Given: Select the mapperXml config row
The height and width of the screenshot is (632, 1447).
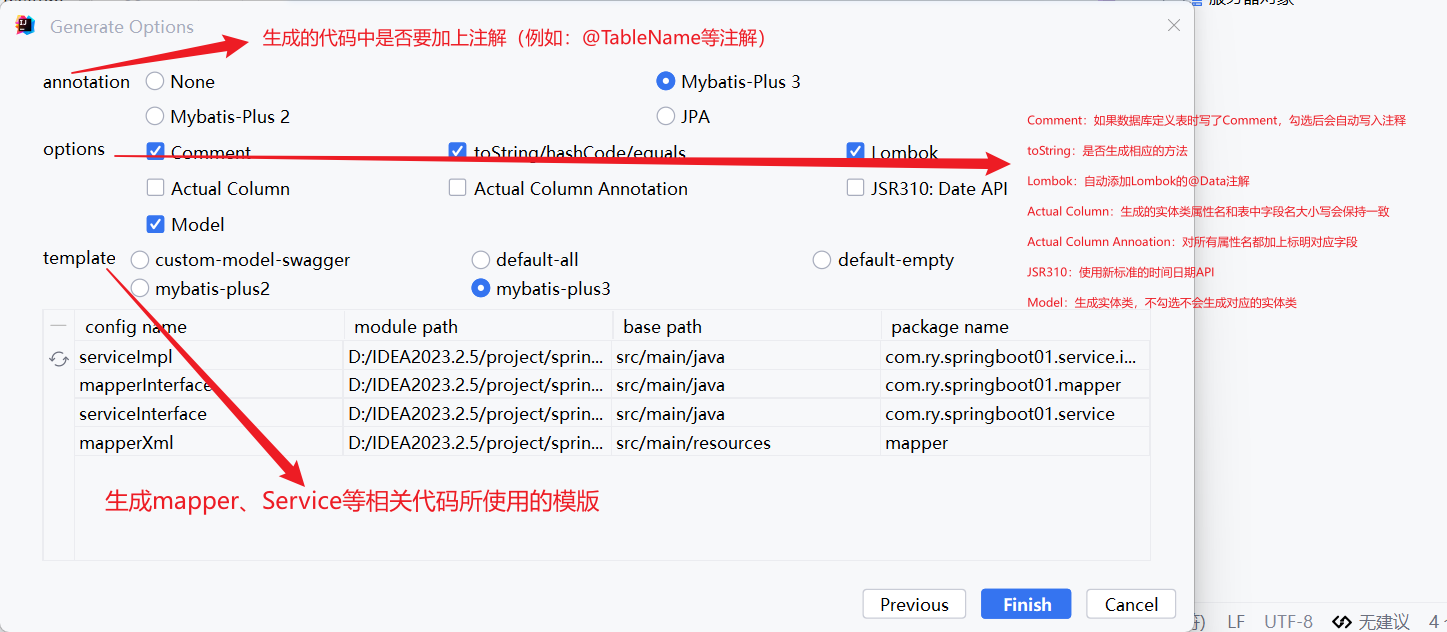Looking at the screenshot, I should pyautogui.click(x=200, y=442).
